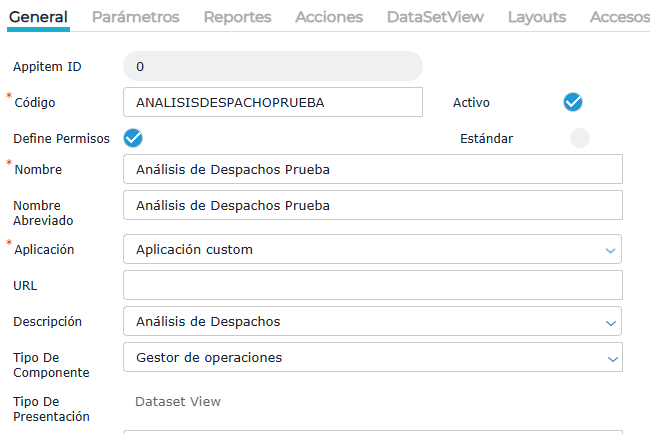Expand the Tipo De Componente dropdown
The image size is (650, 434).
point(372,357)
